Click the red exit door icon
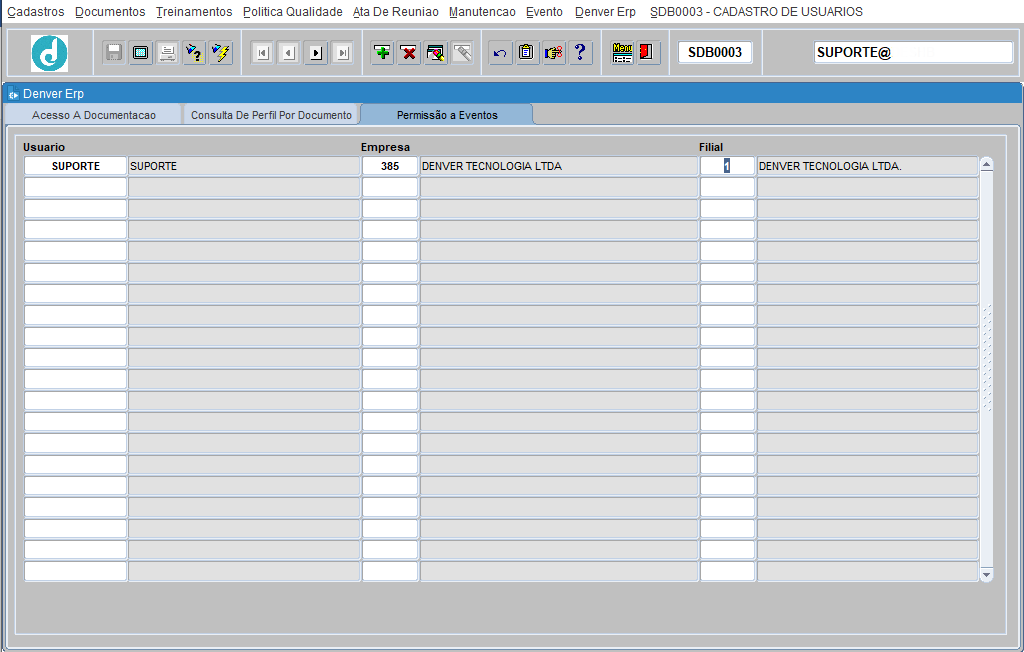Screen dimensions: 1024x652 647,53
